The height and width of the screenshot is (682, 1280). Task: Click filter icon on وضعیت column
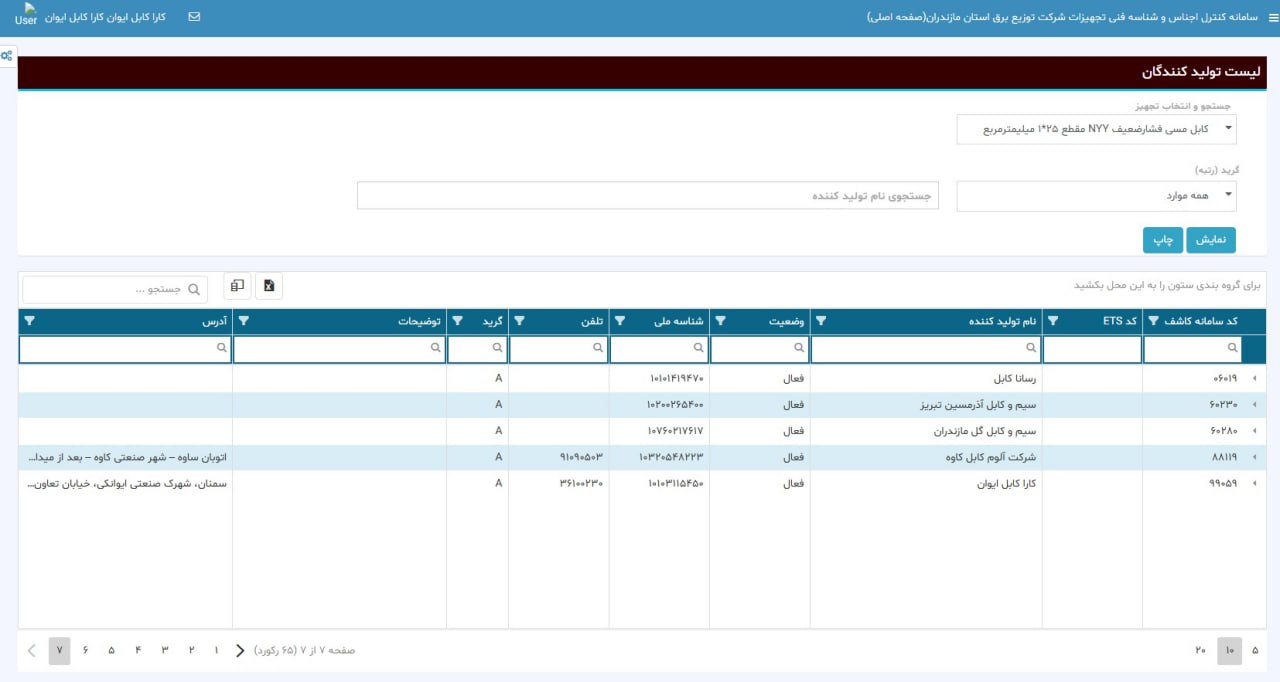pos(721,321)
